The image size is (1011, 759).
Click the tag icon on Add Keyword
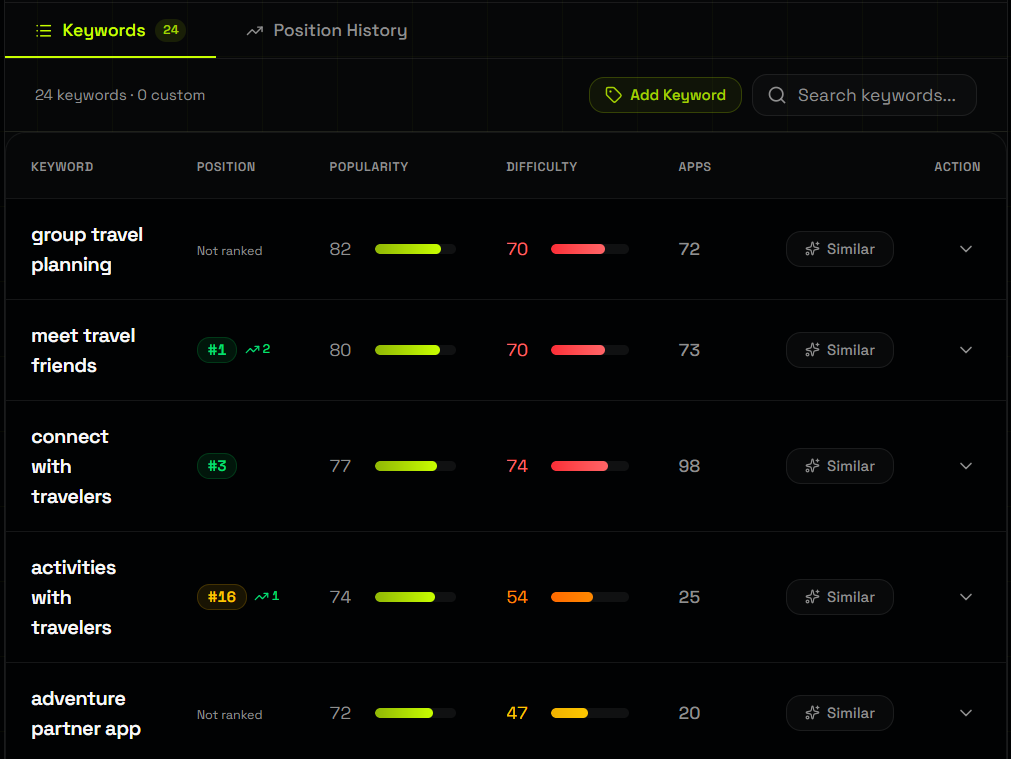tap(613, 95)
